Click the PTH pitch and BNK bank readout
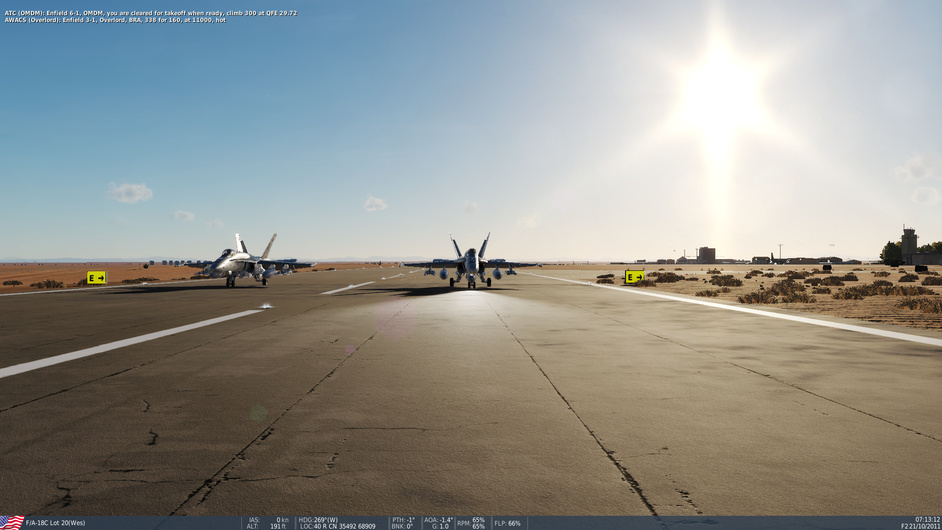 pyautogui.click(x=404, y=523)
